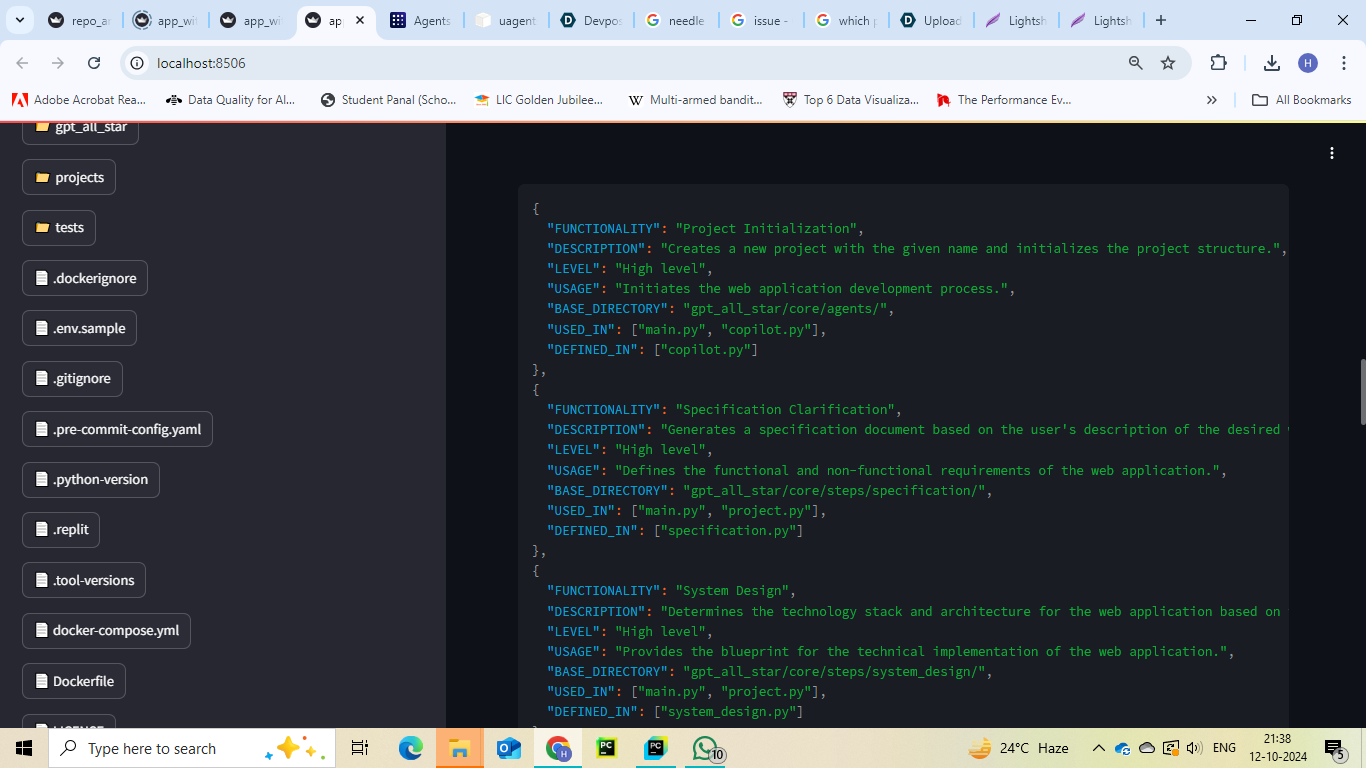The width and height of the screenshot is (1366, 768).
Task: Bookmark this page with the star icon
Action: click(x=1168, y=63)
